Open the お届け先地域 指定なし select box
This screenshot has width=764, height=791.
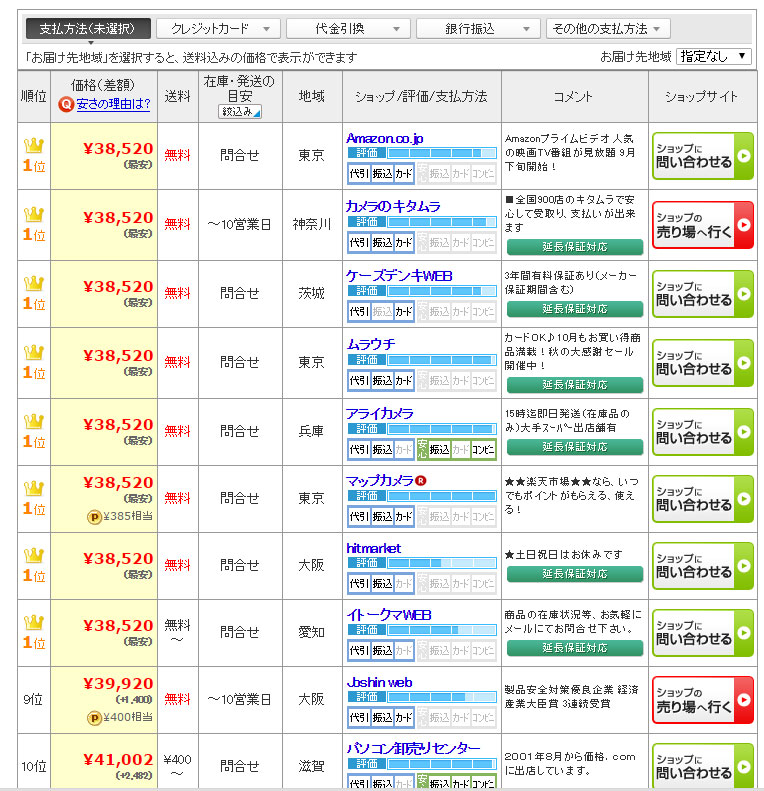714,56
